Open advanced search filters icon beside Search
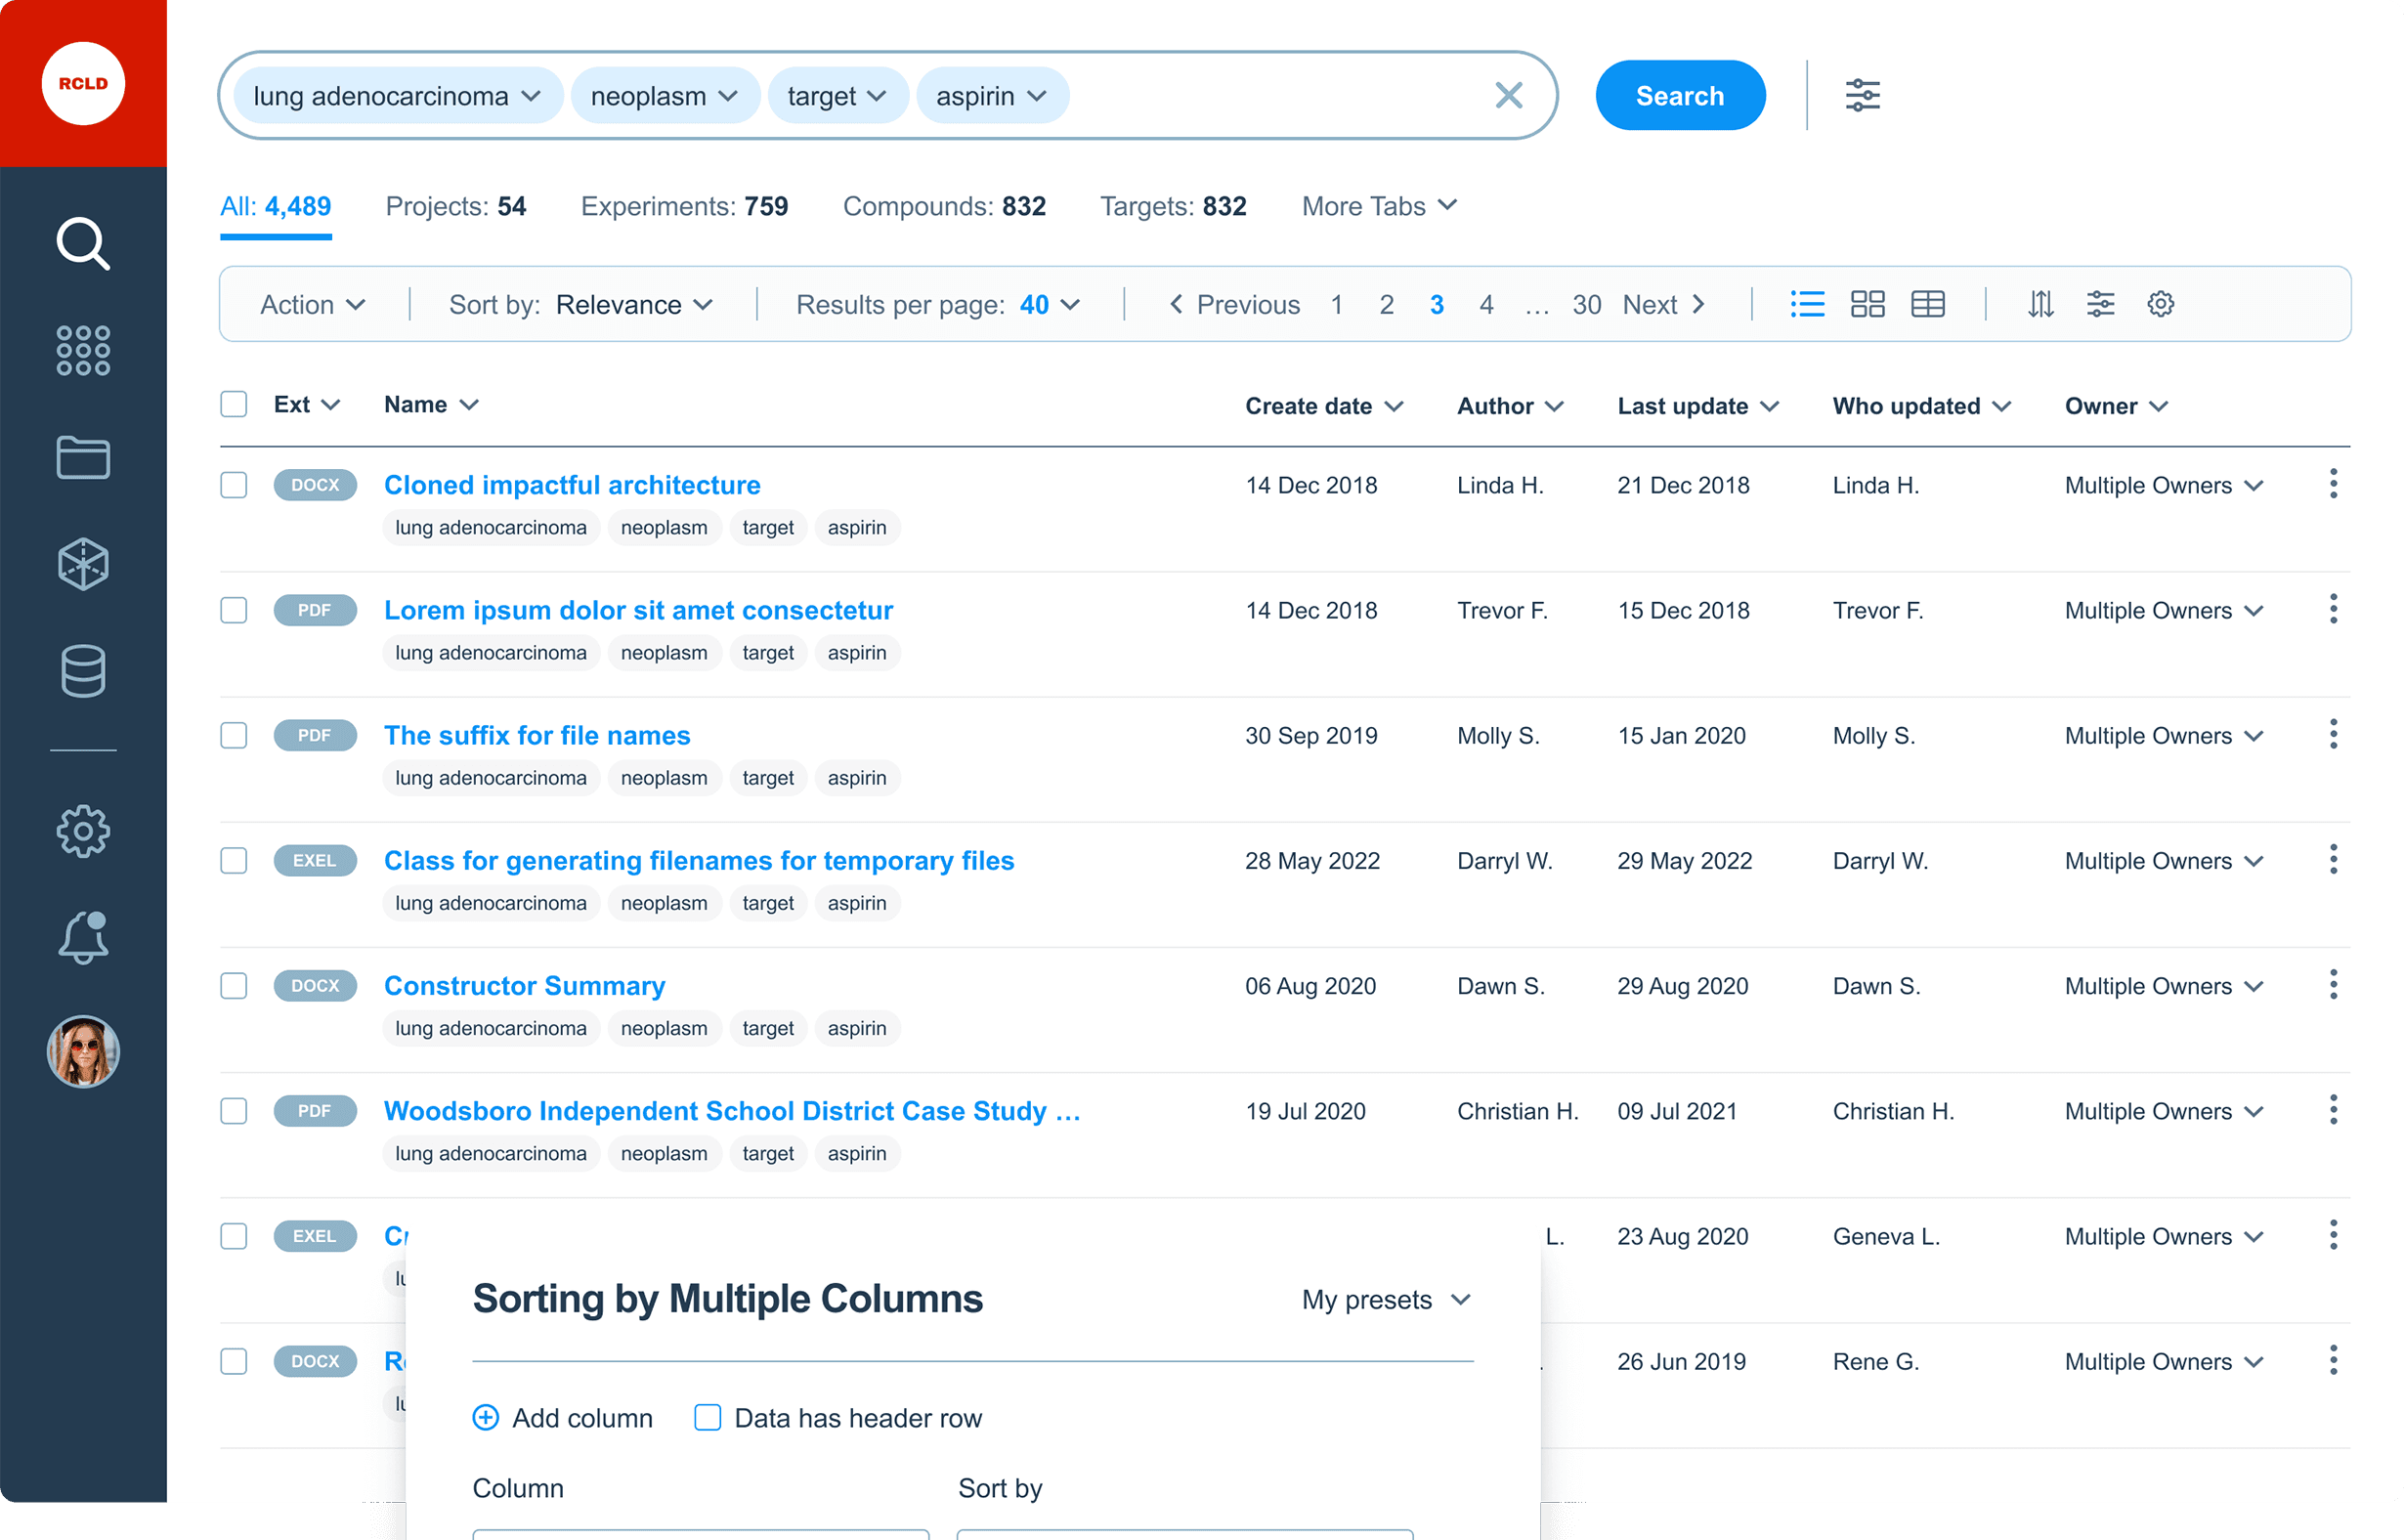Viewport: 2404px width, 1540px height. (x=1862, y=96)
